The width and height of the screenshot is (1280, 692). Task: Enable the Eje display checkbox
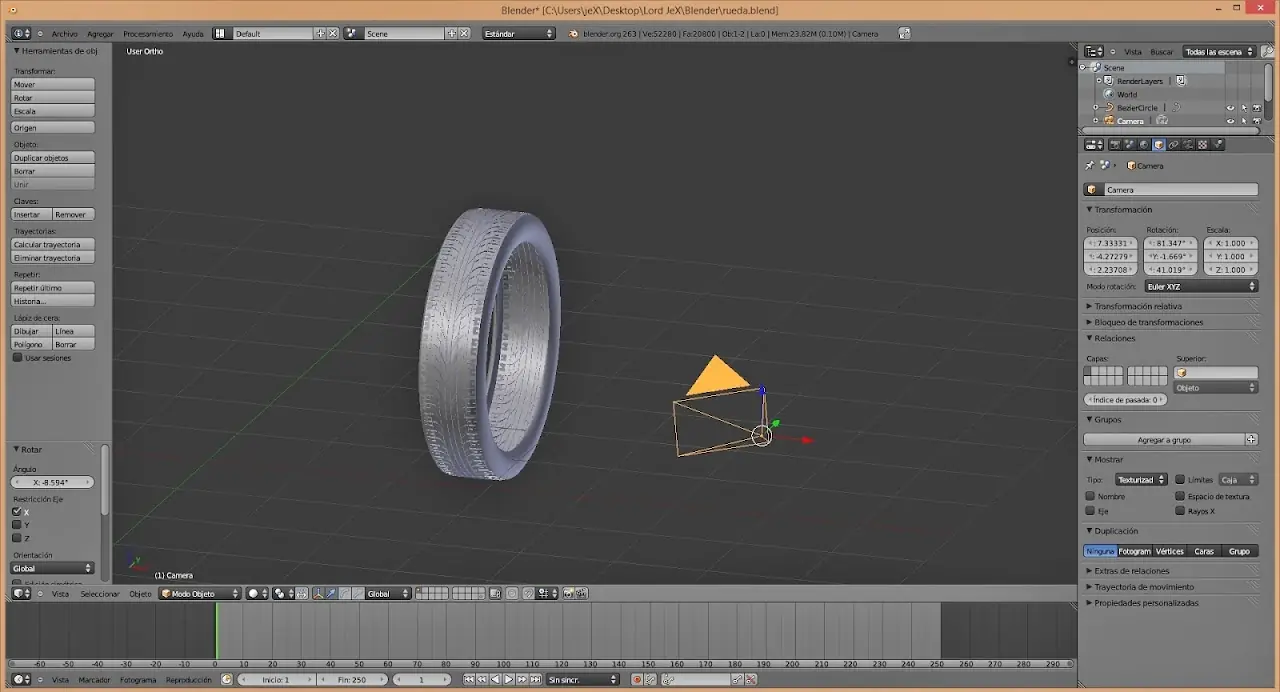coord(1091,511)
